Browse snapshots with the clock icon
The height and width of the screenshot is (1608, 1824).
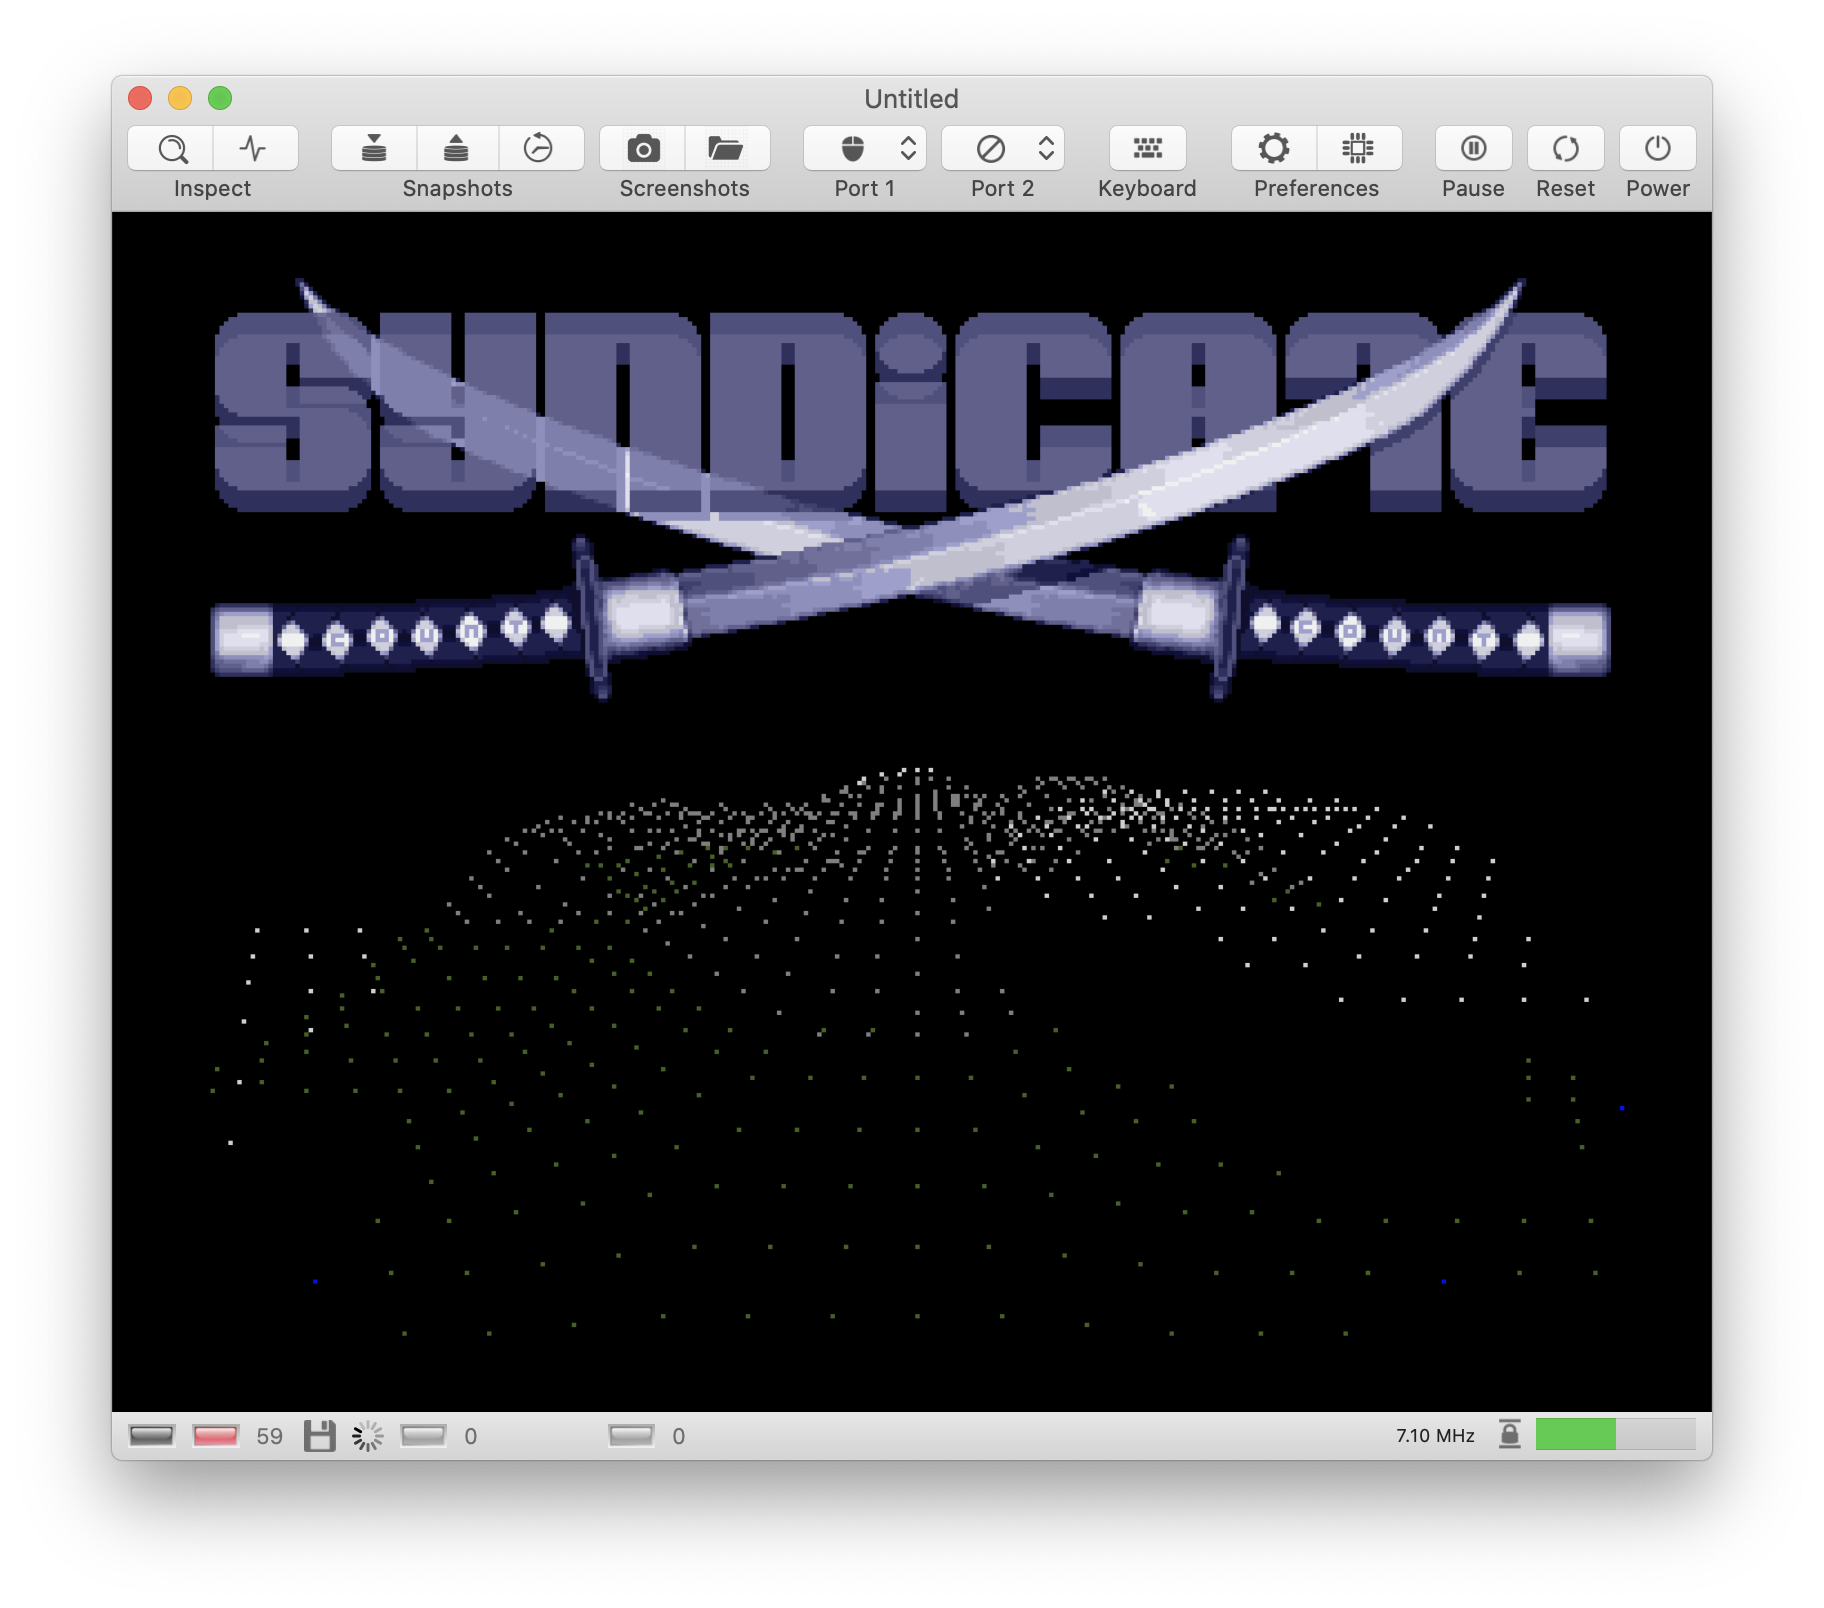pos(540,148)
